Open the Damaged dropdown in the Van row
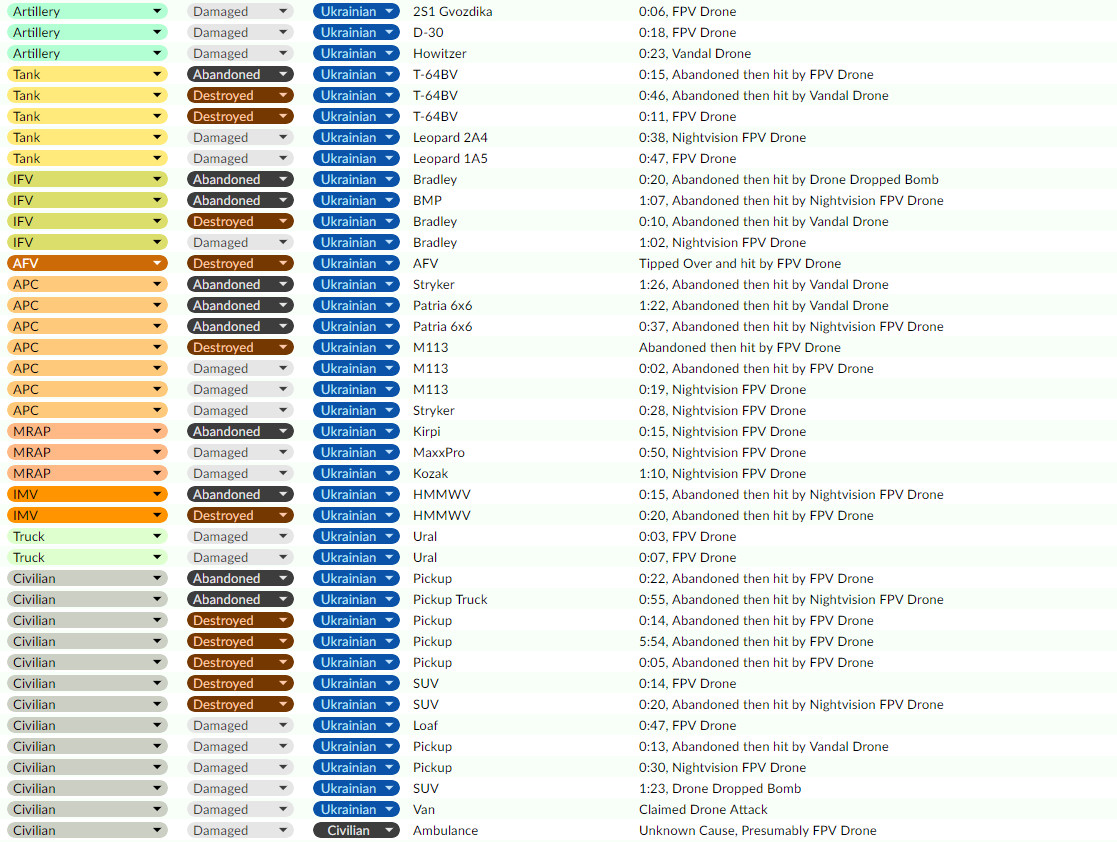The image size is (1117, 842). coord(240,810)
